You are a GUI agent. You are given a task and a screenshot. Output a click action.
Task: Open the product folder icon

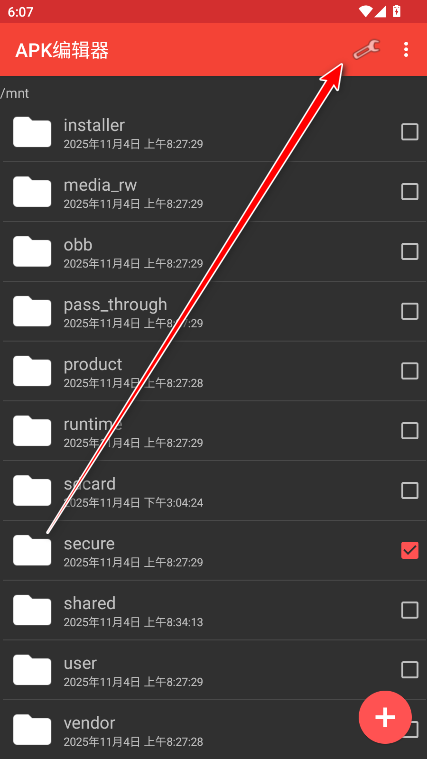(32, 371)
